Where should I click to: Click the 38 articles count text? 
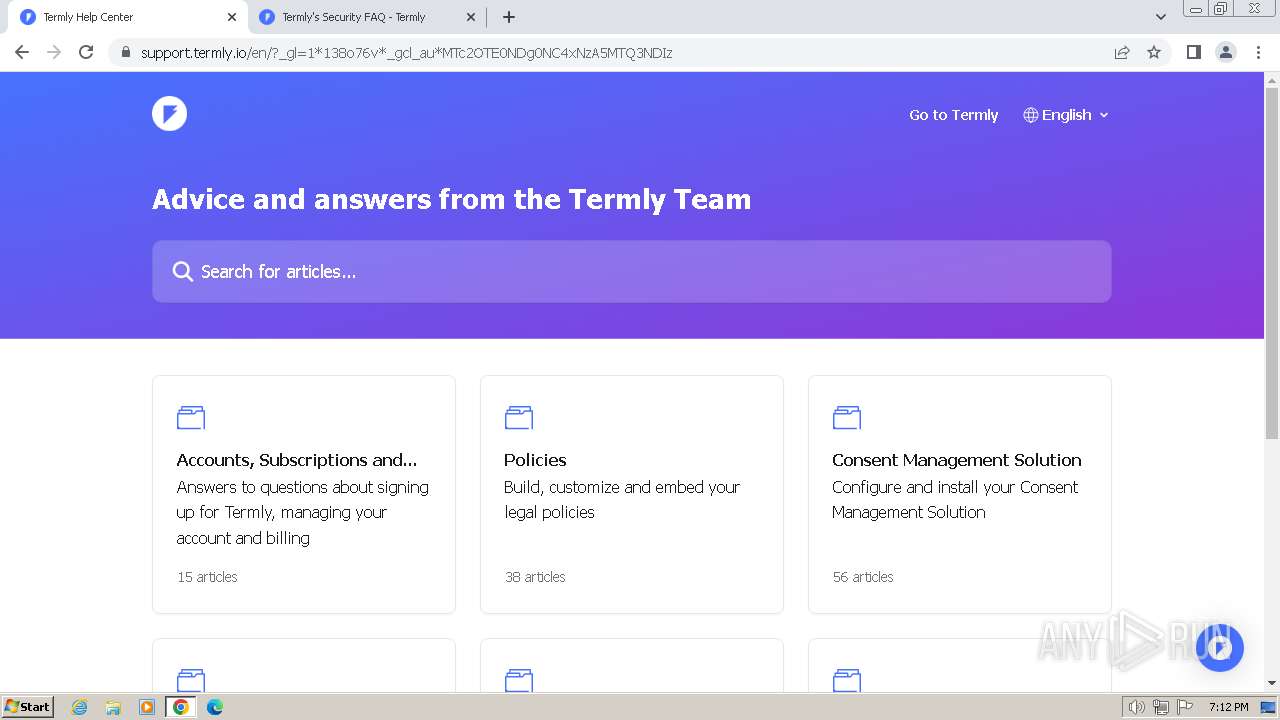tap(535, 577)
